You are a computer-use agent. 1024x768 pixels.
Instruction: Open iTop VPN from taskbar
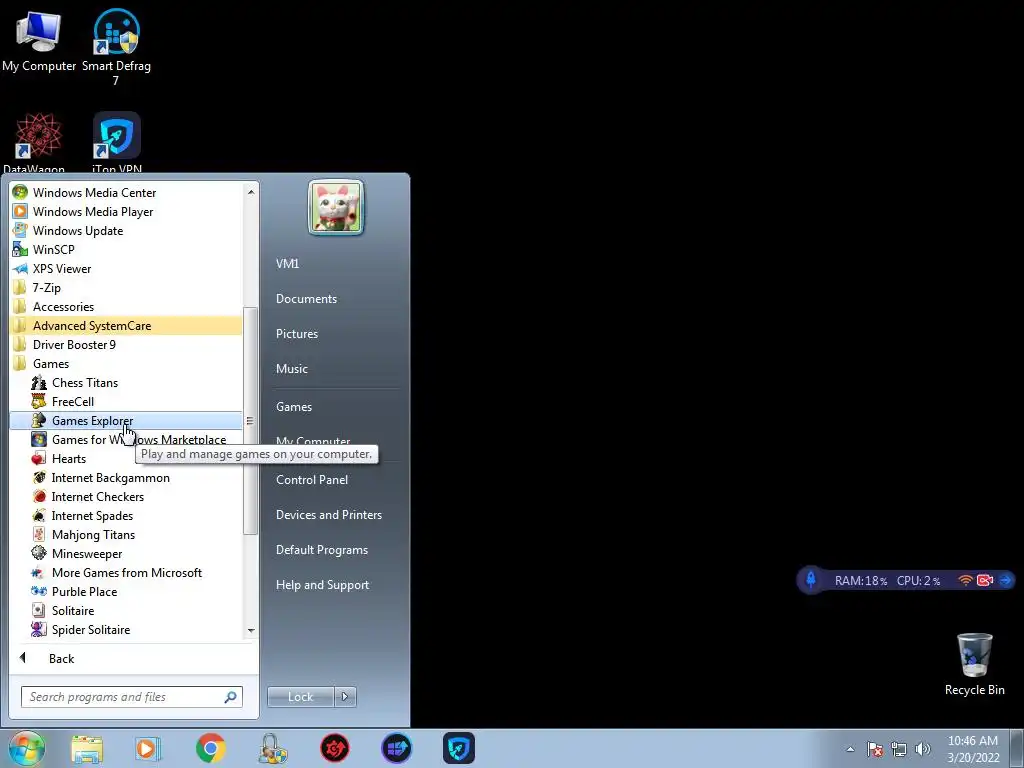point(458,749)
